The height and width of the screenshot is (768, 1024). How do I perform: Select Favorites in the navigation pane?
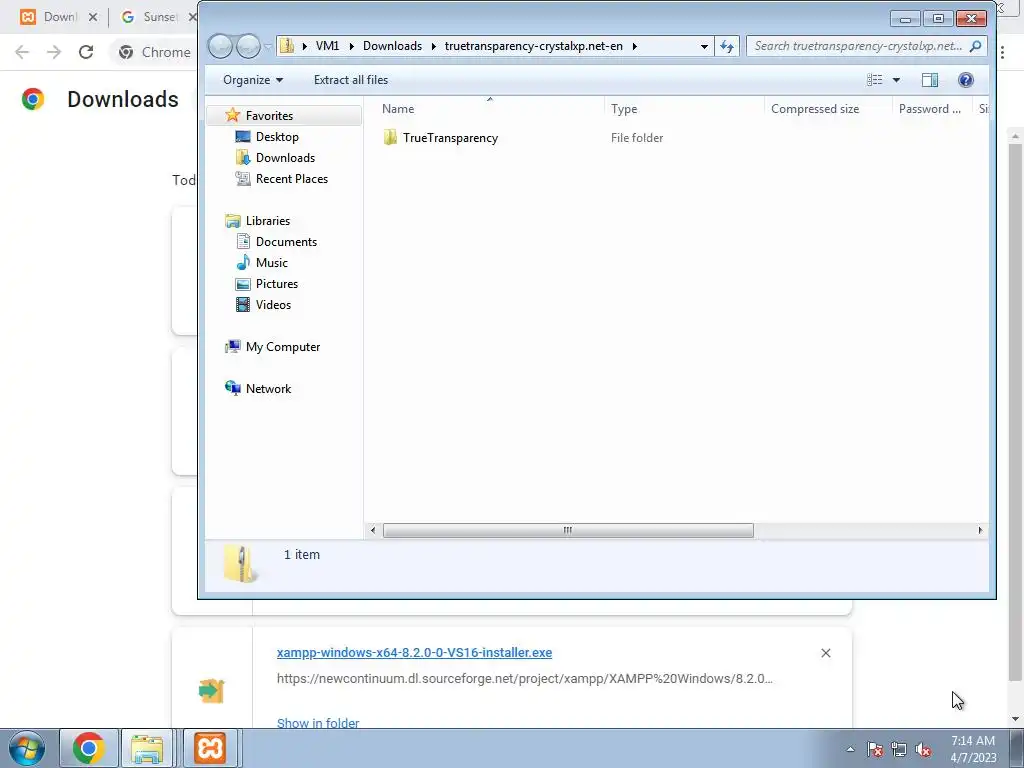coord(269,116)
